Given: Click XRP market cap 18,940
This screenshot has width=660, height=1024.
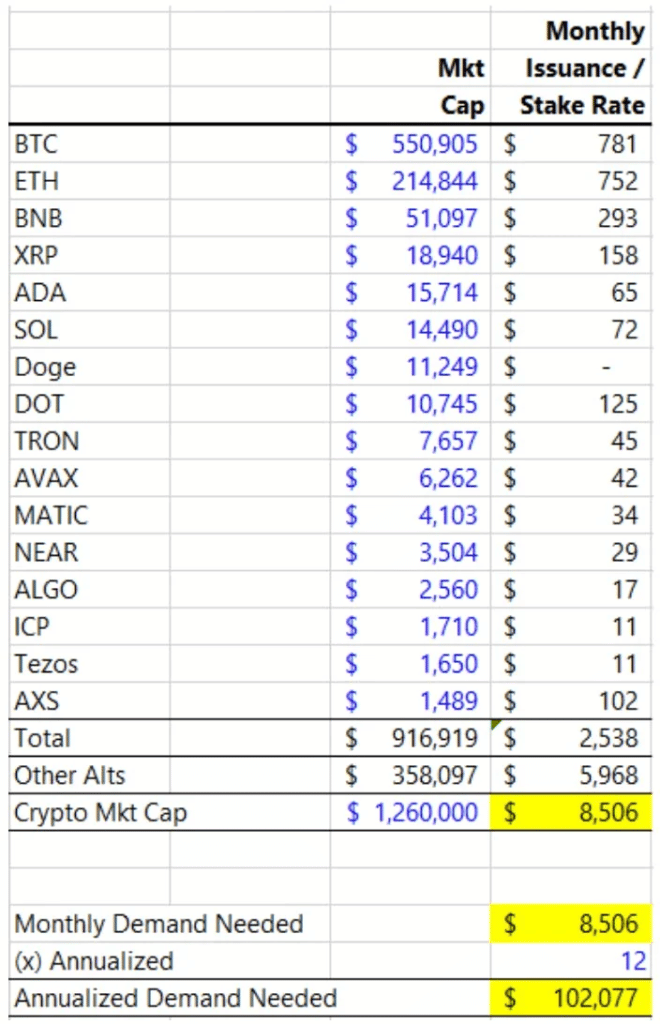Looking at the screenshot, I should (442, 256).
